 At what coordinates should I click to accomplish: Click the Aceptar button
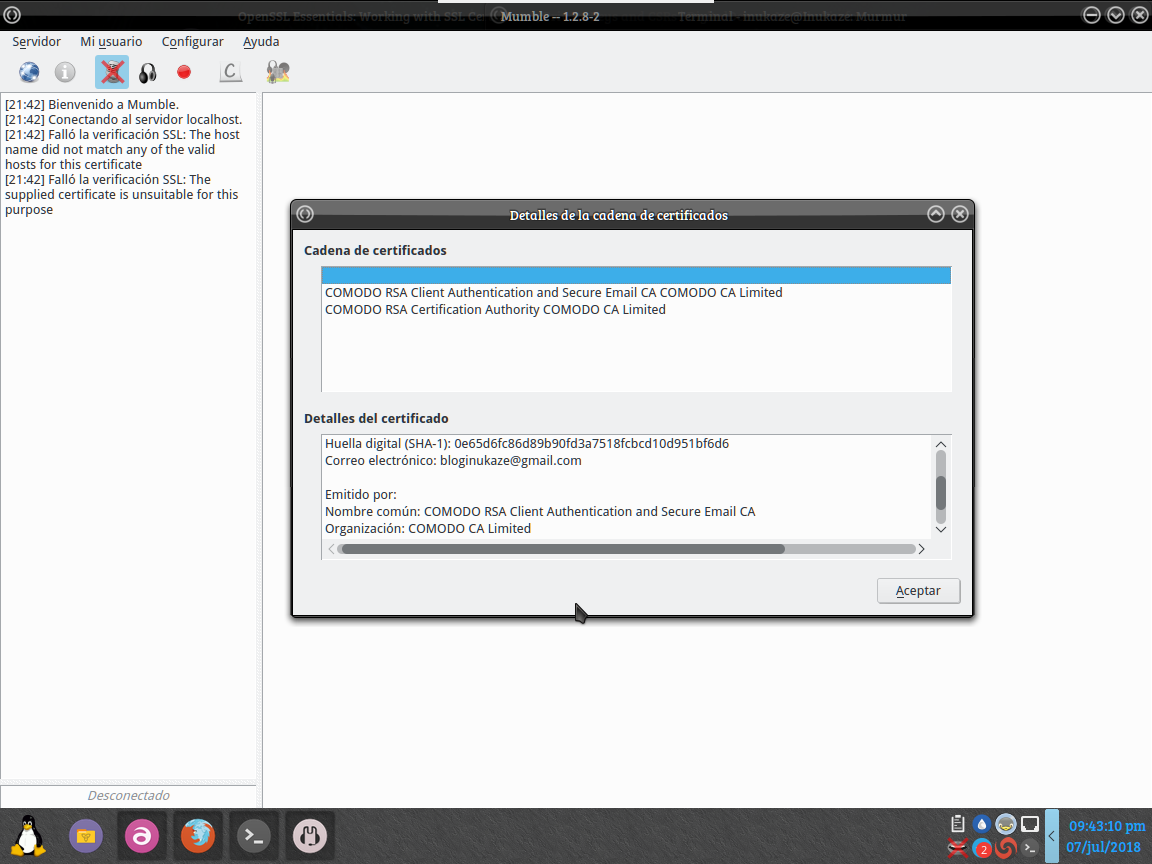tap(918, 591)
